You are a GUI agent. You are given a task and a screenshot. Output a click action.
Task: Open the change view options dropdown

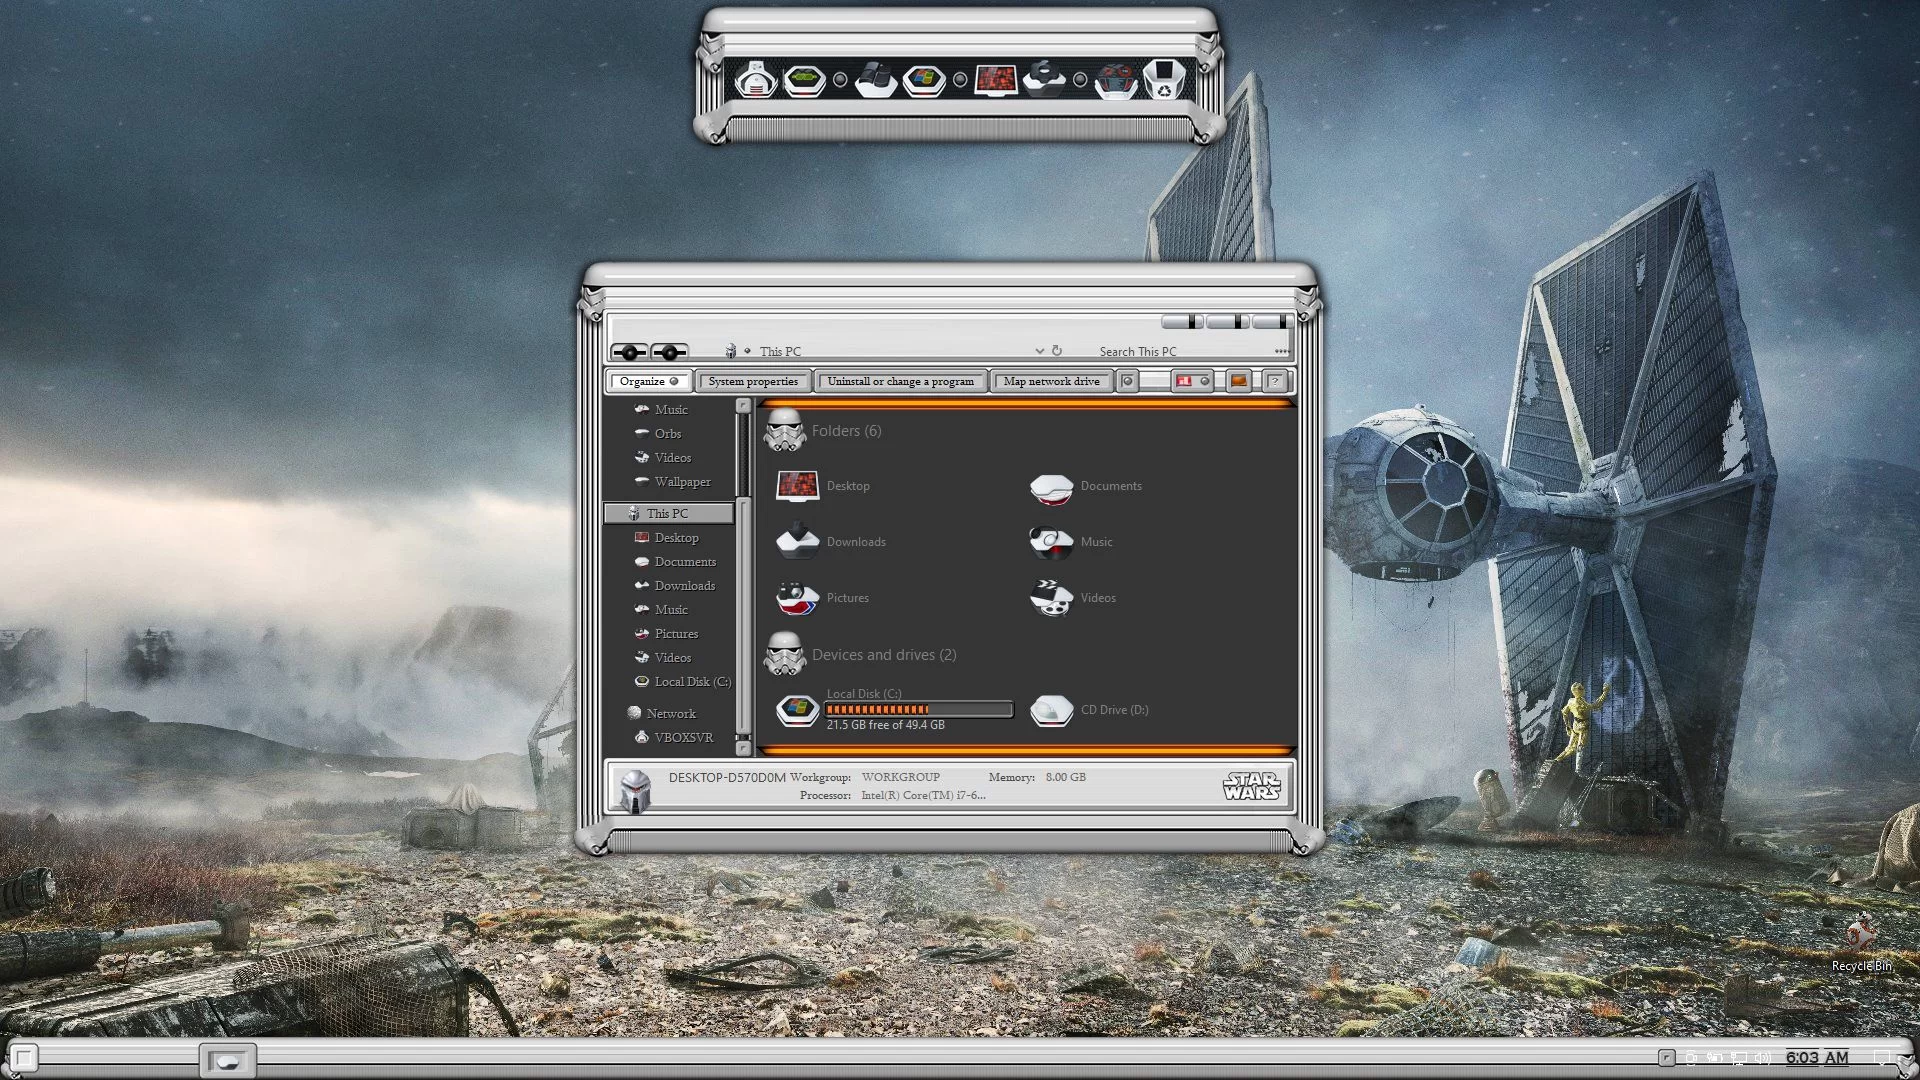[1205, 381]
